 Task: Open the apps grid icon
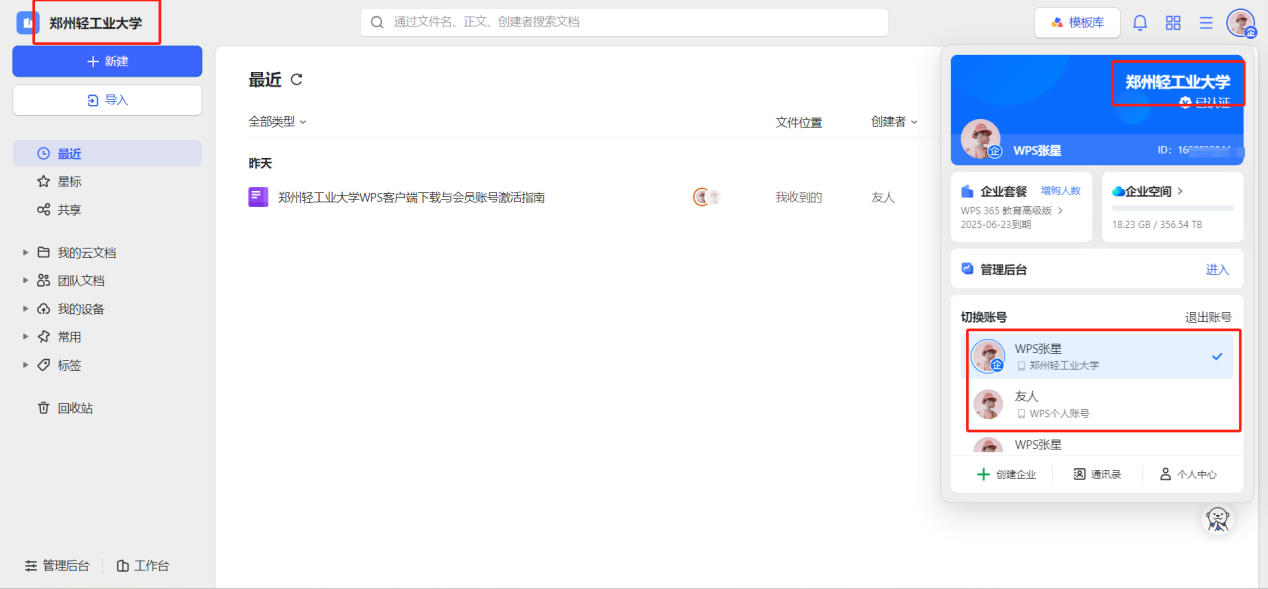[1173, 23]
